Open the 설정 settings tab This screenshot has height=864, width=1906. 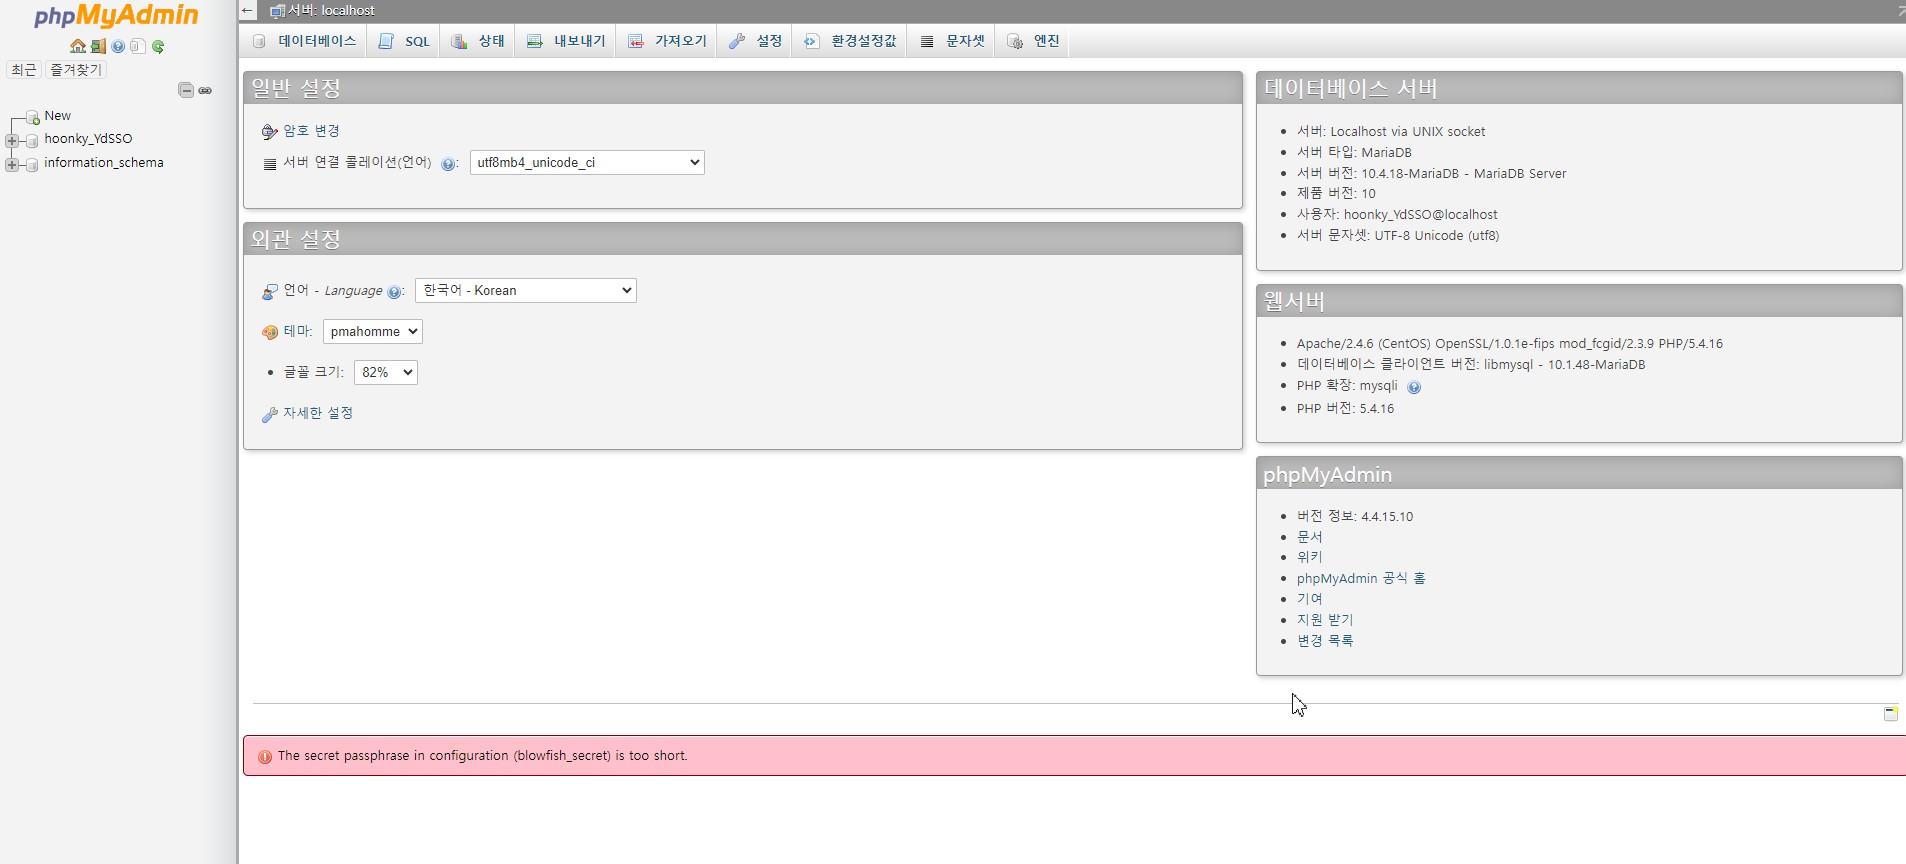[x=755, y=41]
